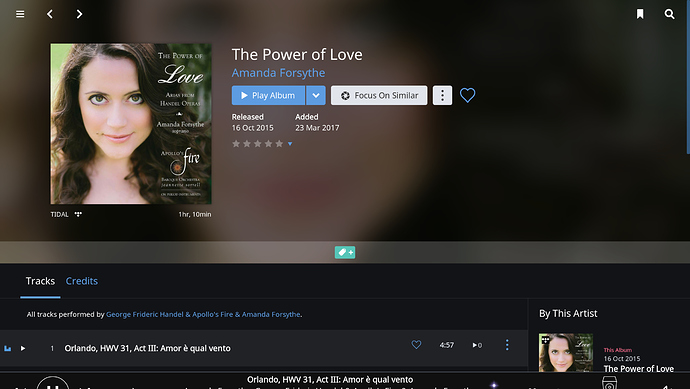Expand the Play Album dropdown arrow
Image resolution: width=690 pixels, height=389 pixels.
click(316, 95)
